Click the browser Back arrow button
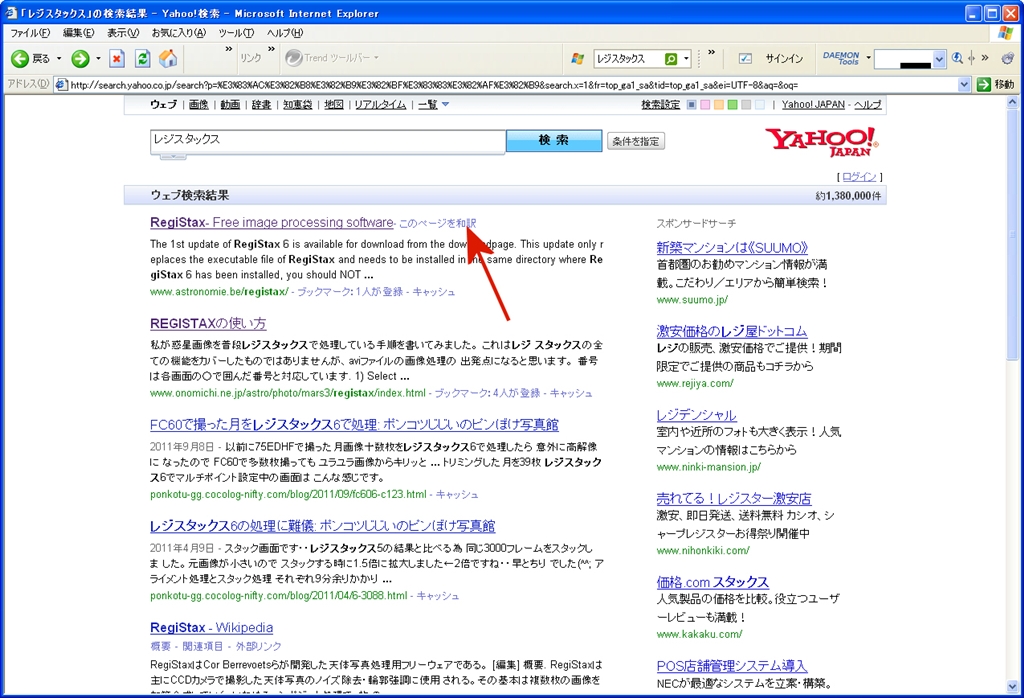The height and width of the screenshot is (698, 1024). pyautogui.click(x=18, y=59)
